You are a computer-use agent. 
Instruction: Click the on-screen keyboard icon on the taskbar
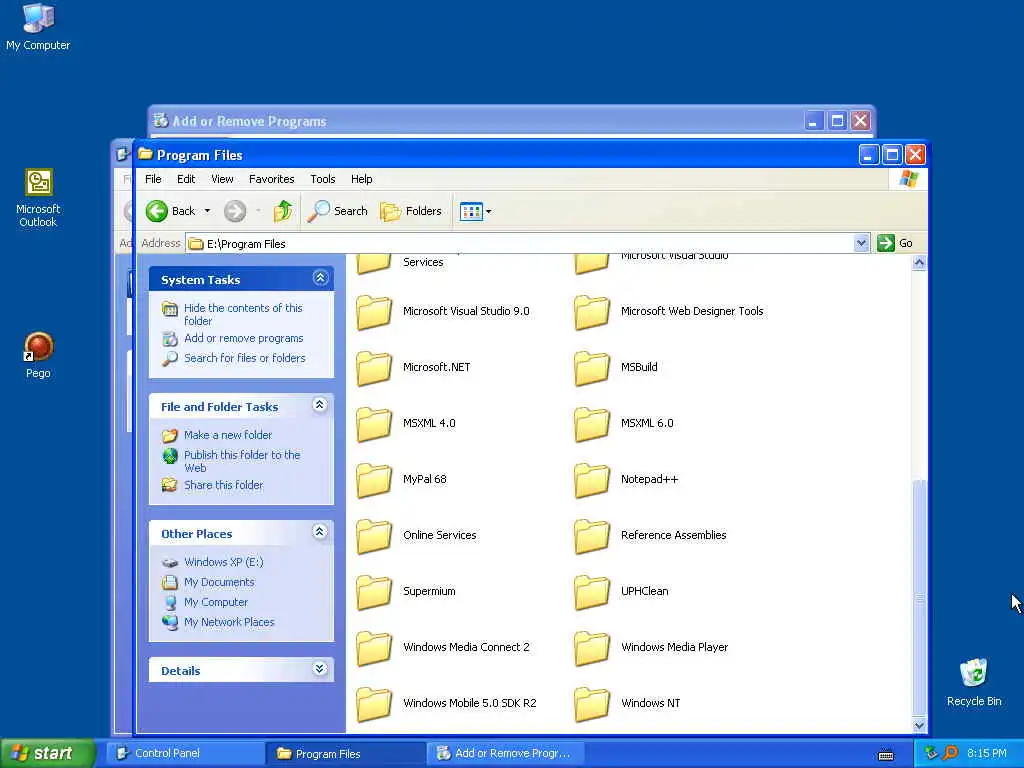pyautogui.click(x=886, y=755)
